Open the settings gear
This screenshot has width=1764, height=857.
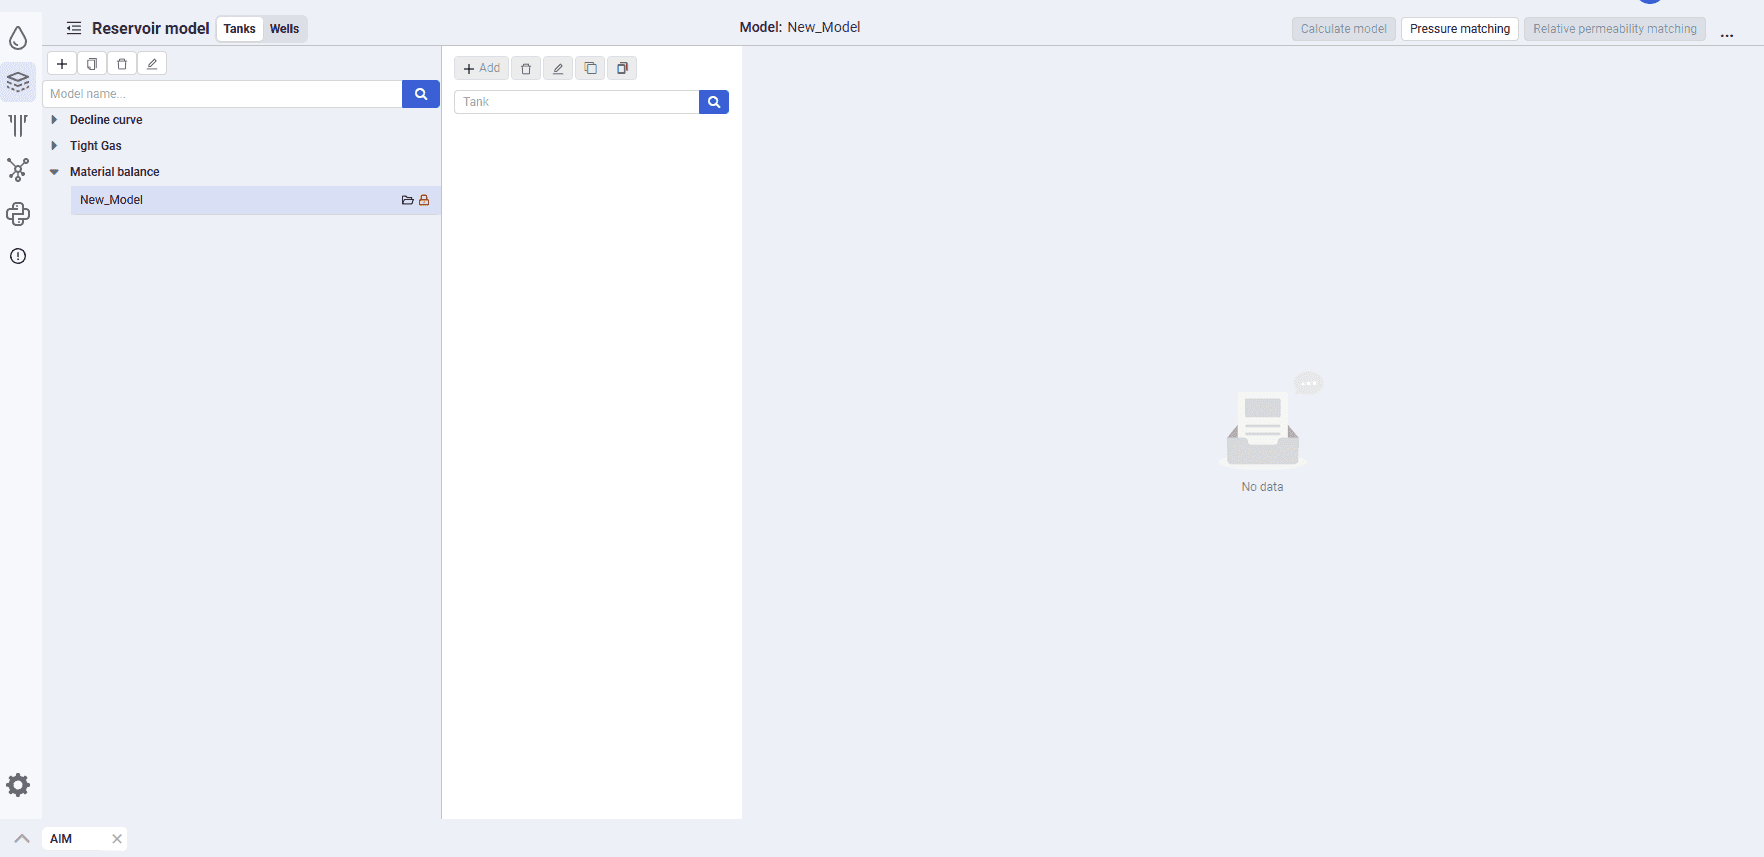click(x=18, y=785)
